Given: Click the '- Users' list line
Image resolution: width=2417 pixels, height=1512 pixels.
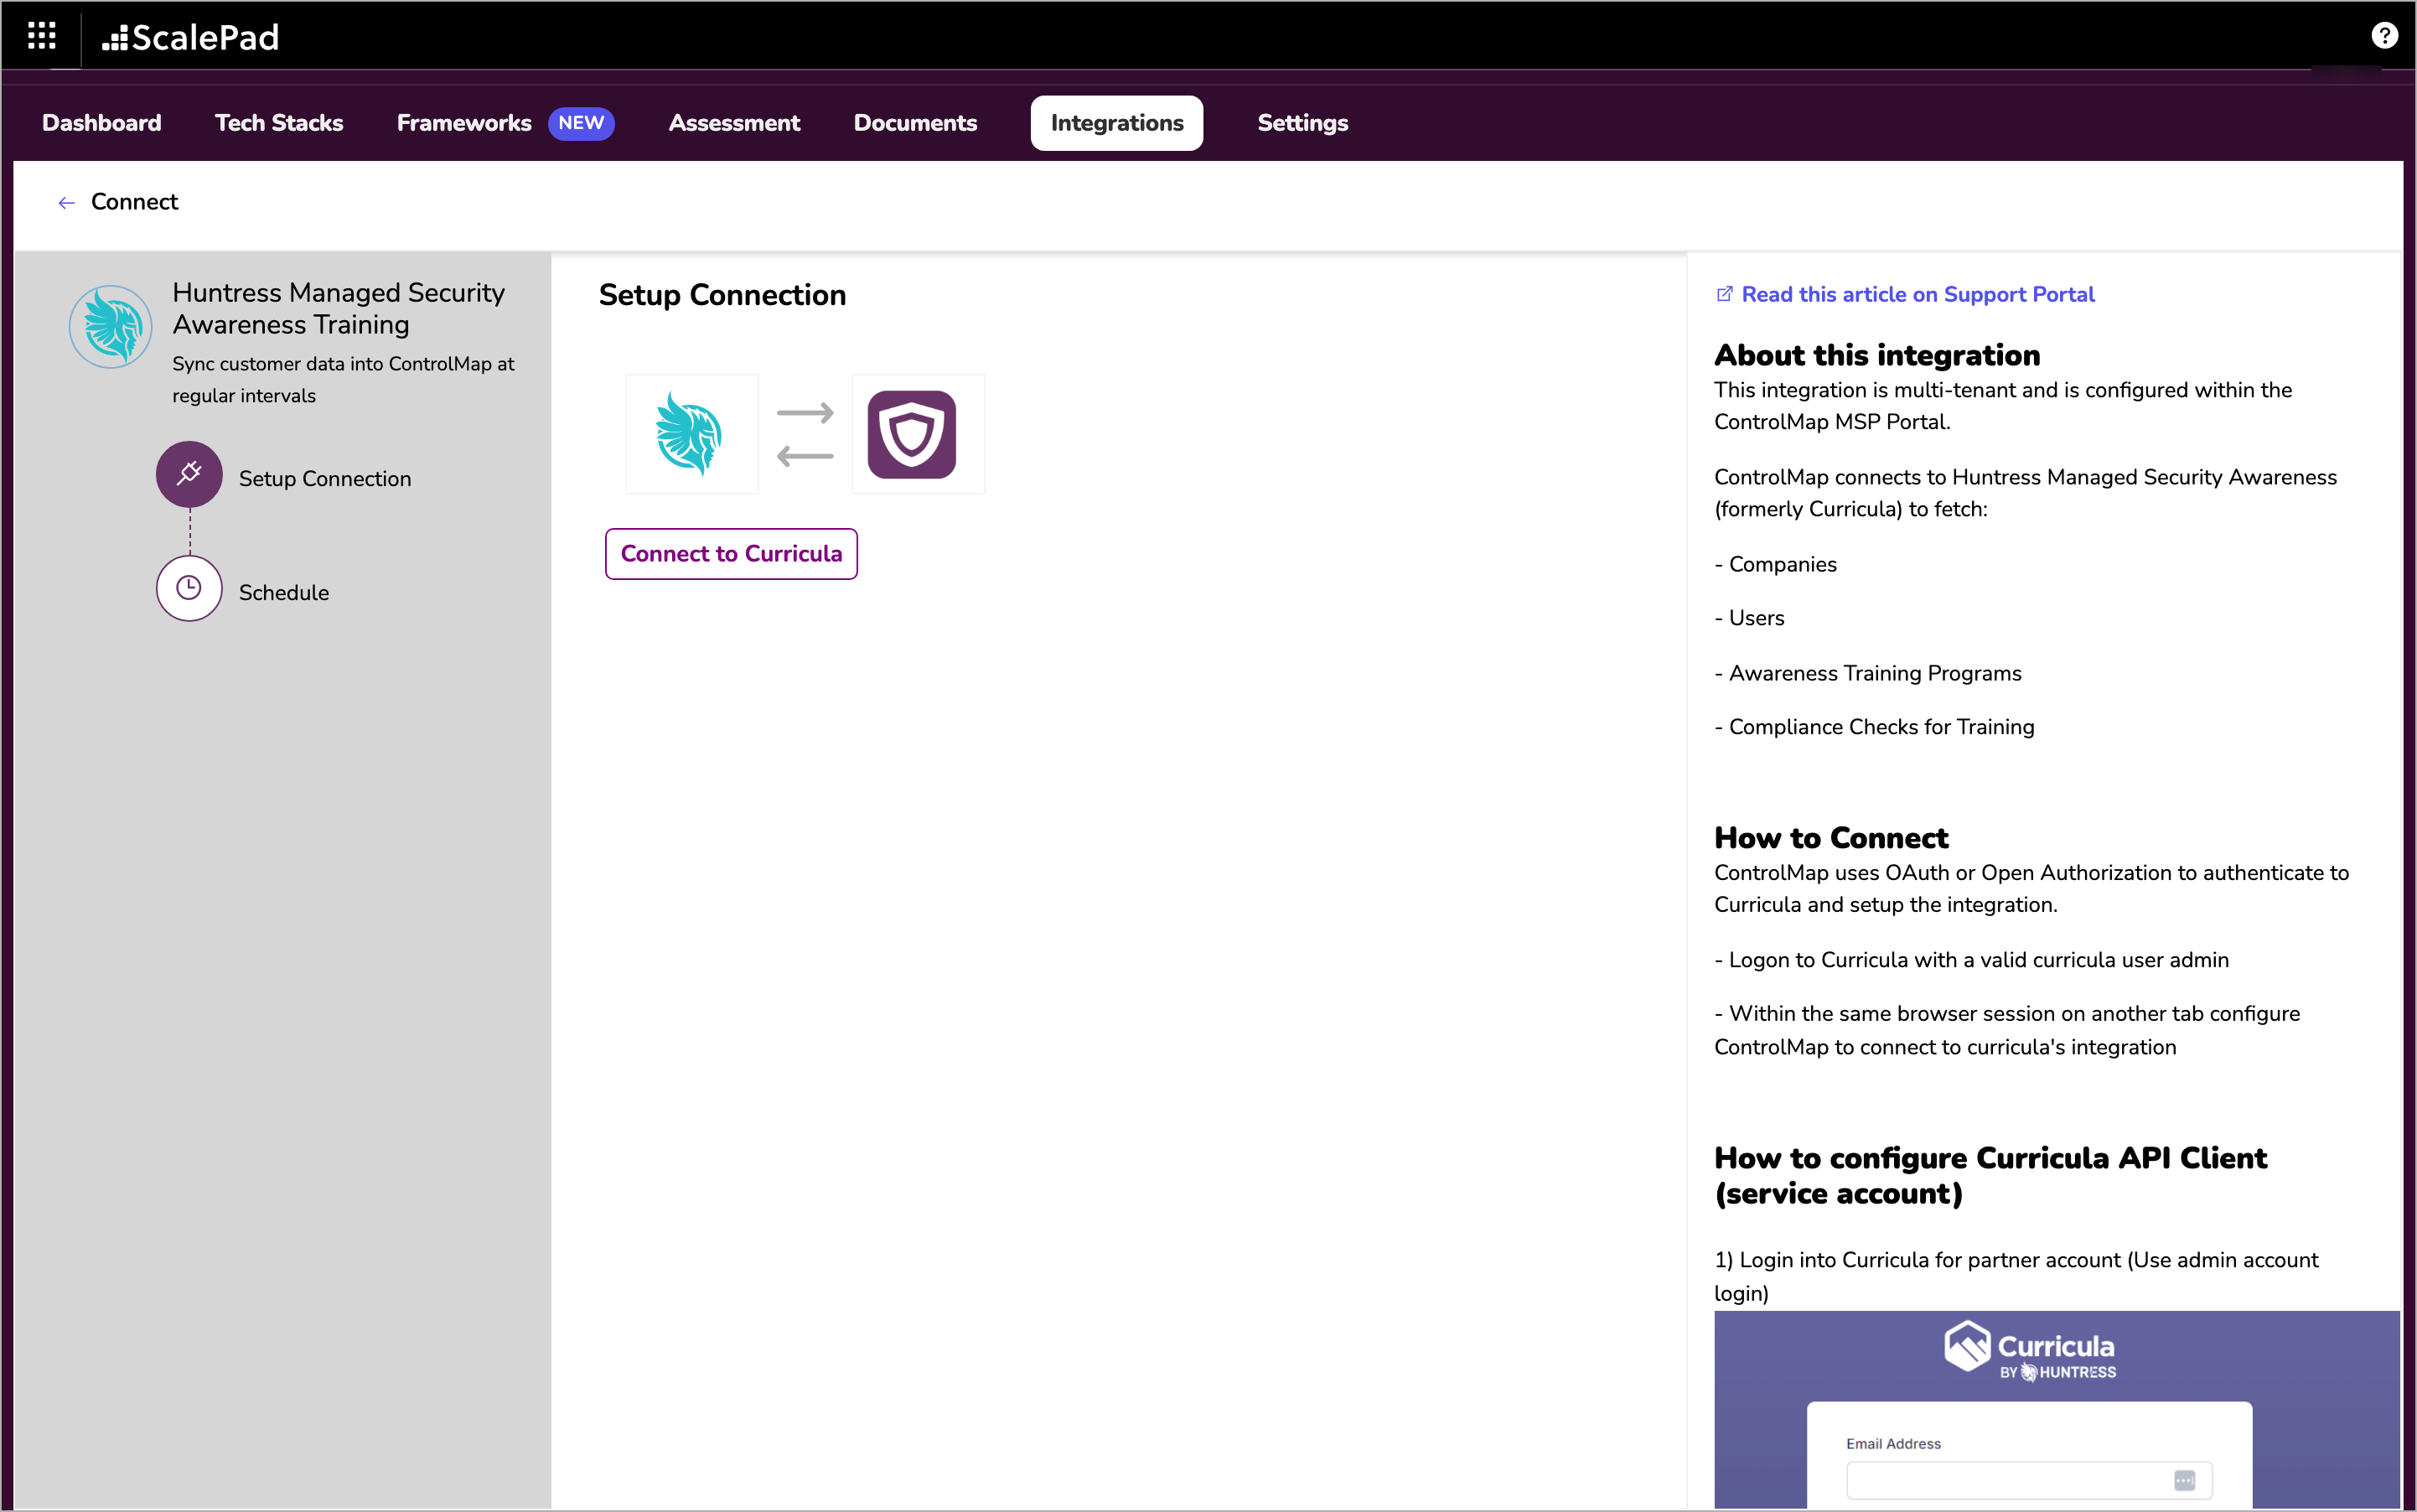Looking at the screenshot, I should [1749, 618].
